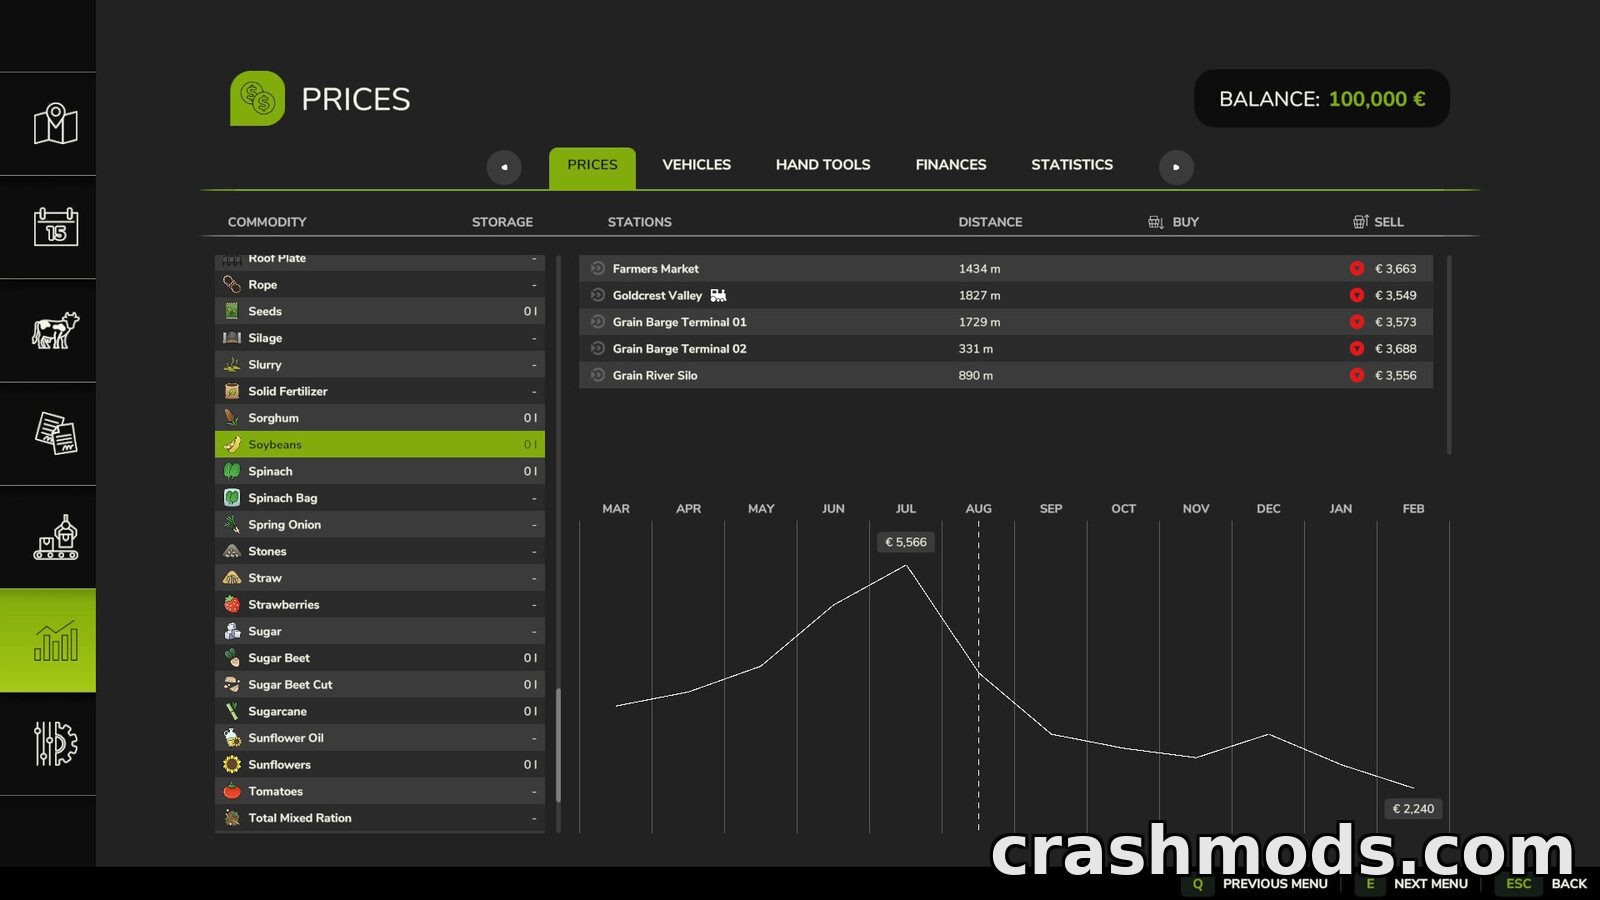Click the stations list scrollbar
The image size is (1600, 900).
(1448, 355)
